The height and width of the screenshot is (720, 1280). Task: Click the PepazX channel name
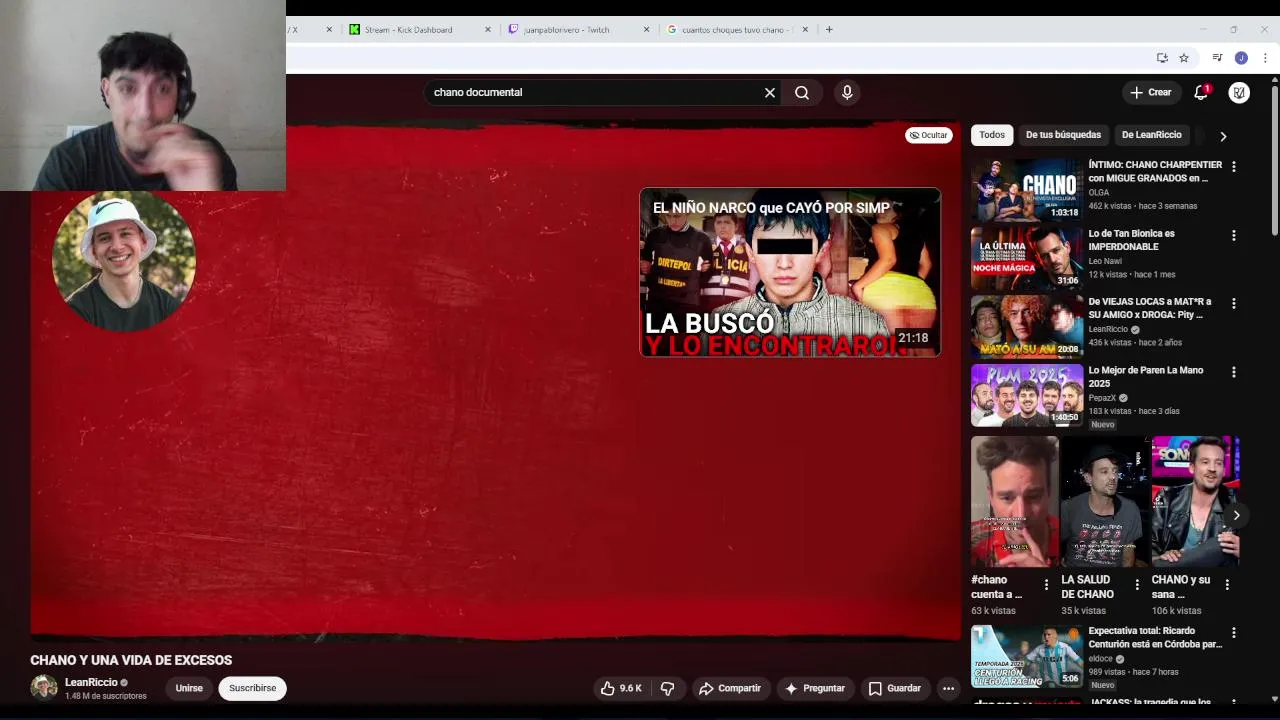(x=1102, y=397)
